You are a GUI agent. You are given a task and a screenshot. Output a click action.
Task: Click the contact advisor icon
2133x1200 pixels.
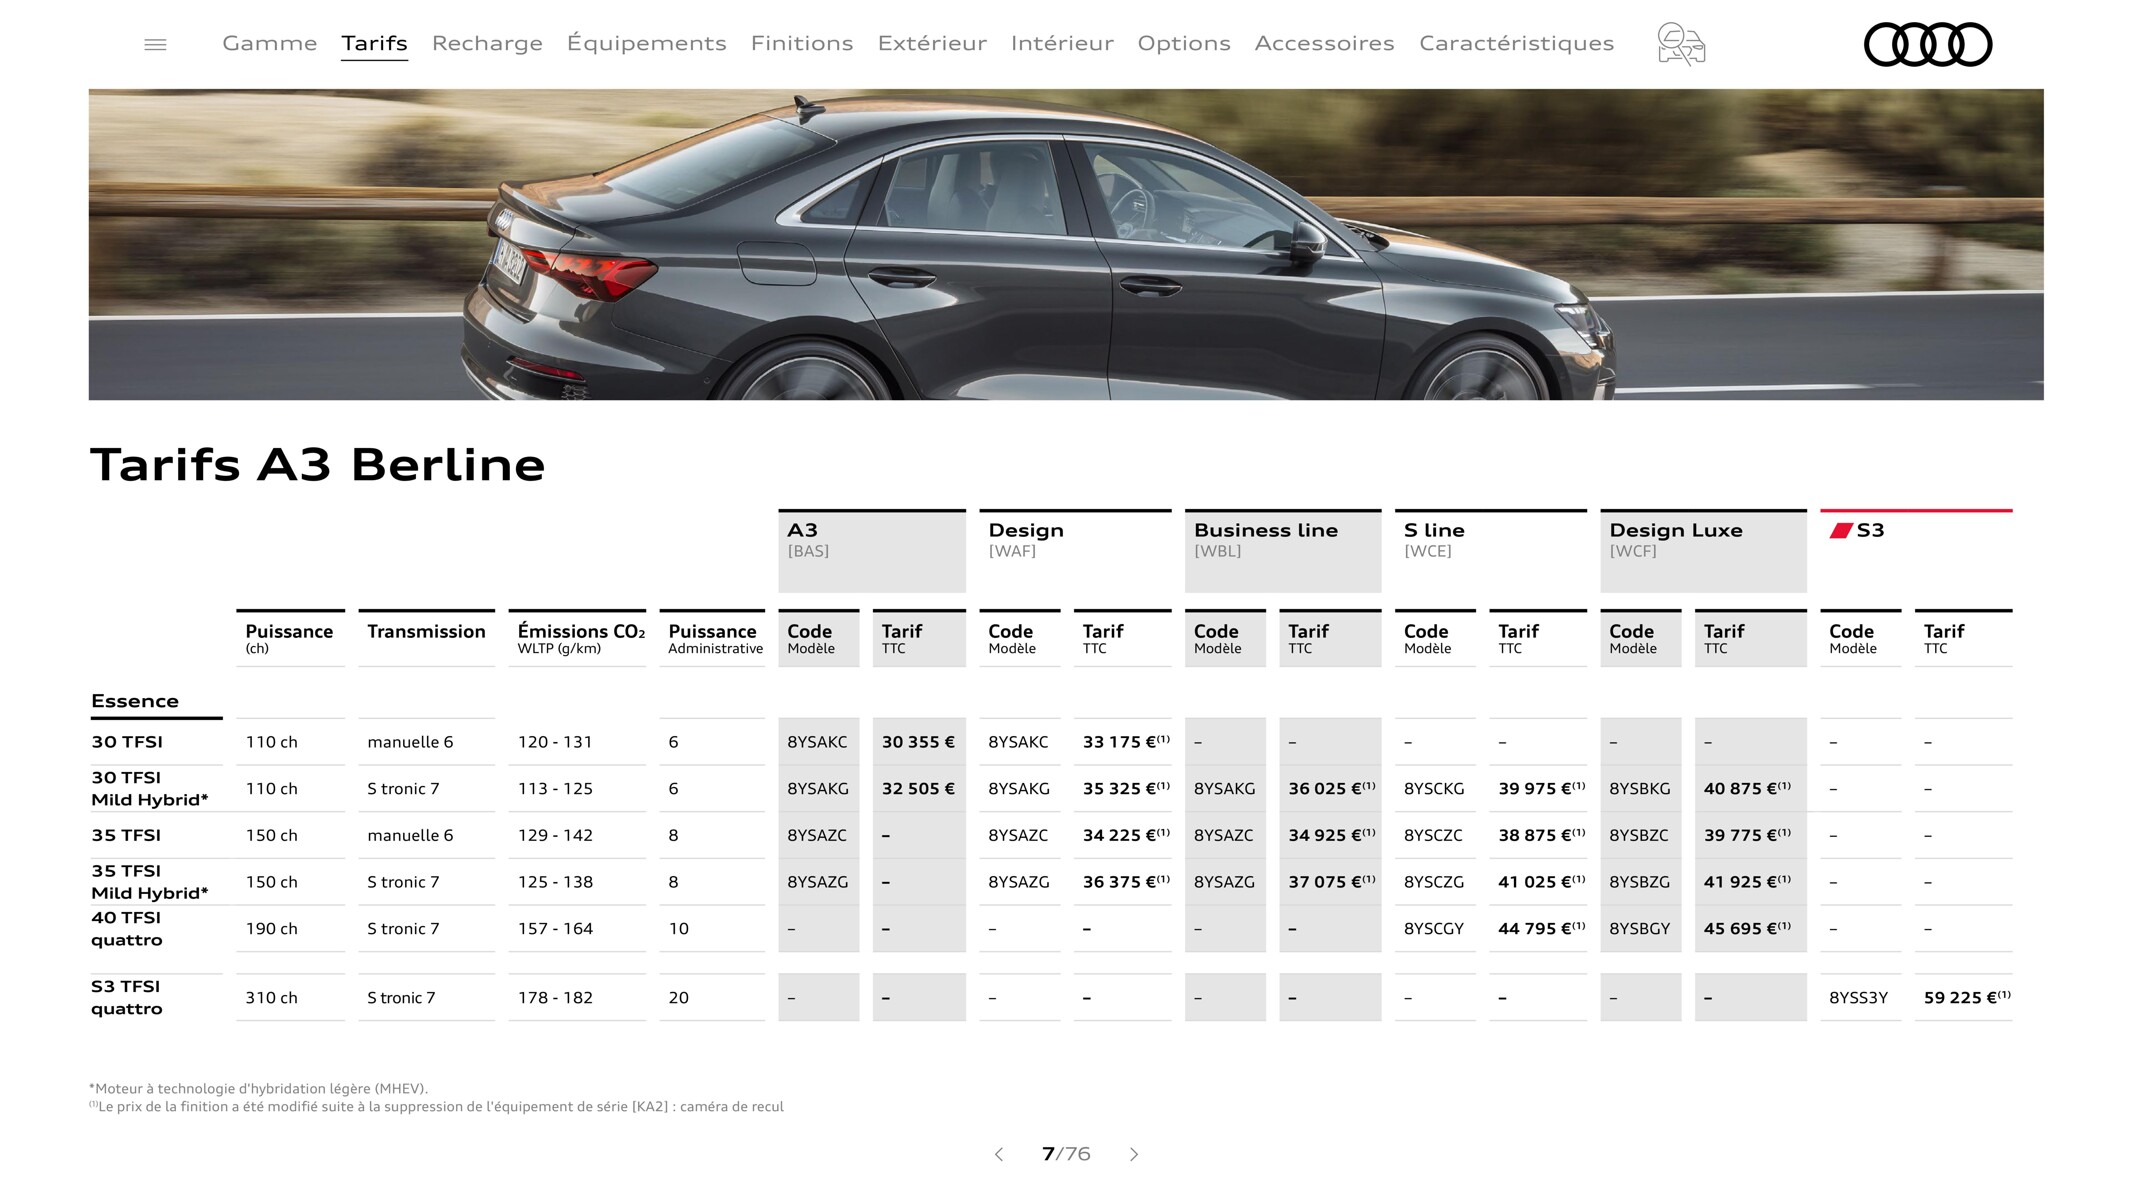(1681, 44)
